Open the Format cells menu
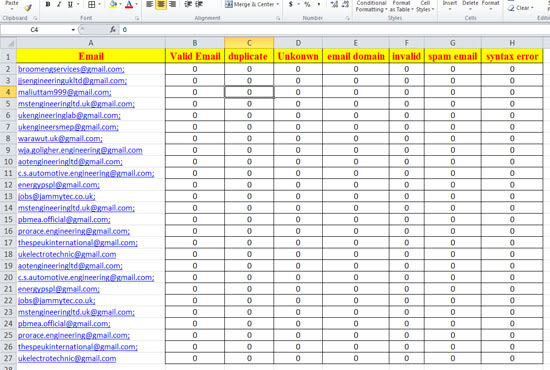The height and width of the screenshot is (370, 550). [x=490, y=5]
